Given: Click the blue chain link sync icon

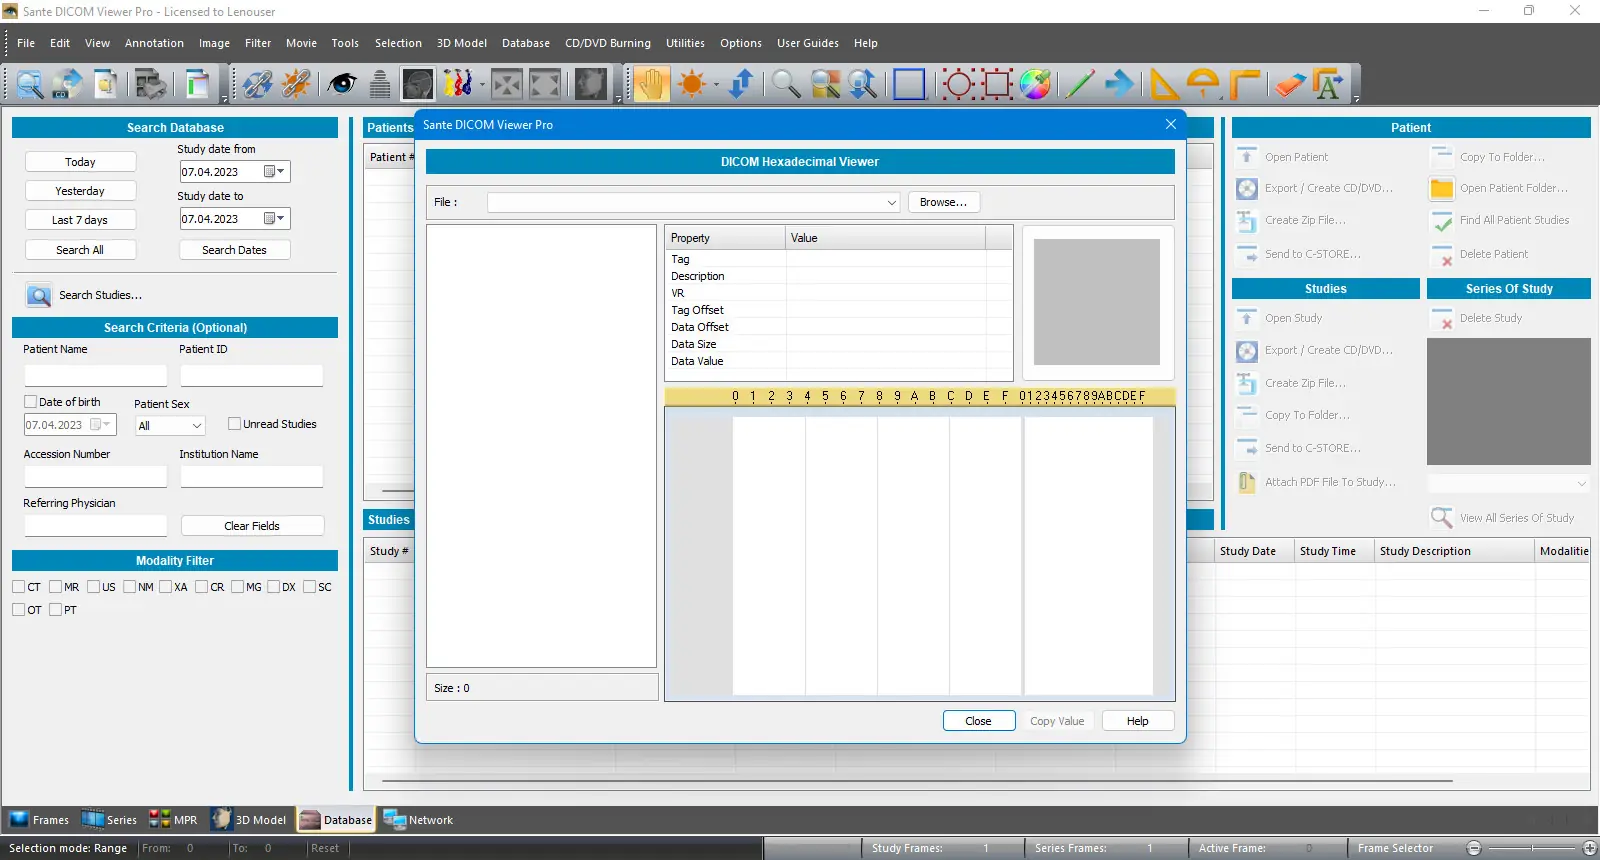Looking at the screenshot, I should tap(257, 84).
